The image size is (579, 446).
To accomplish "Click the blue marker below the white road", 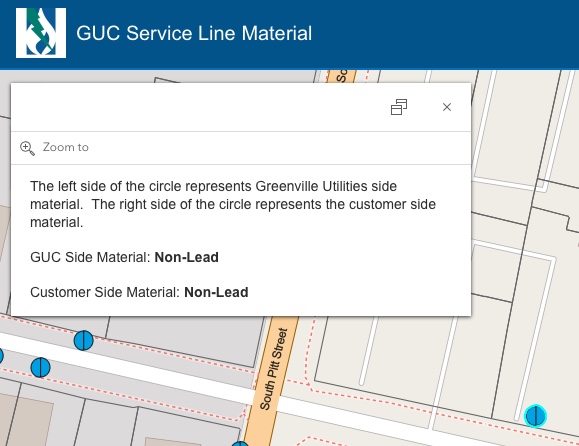I will click(40, 367).
